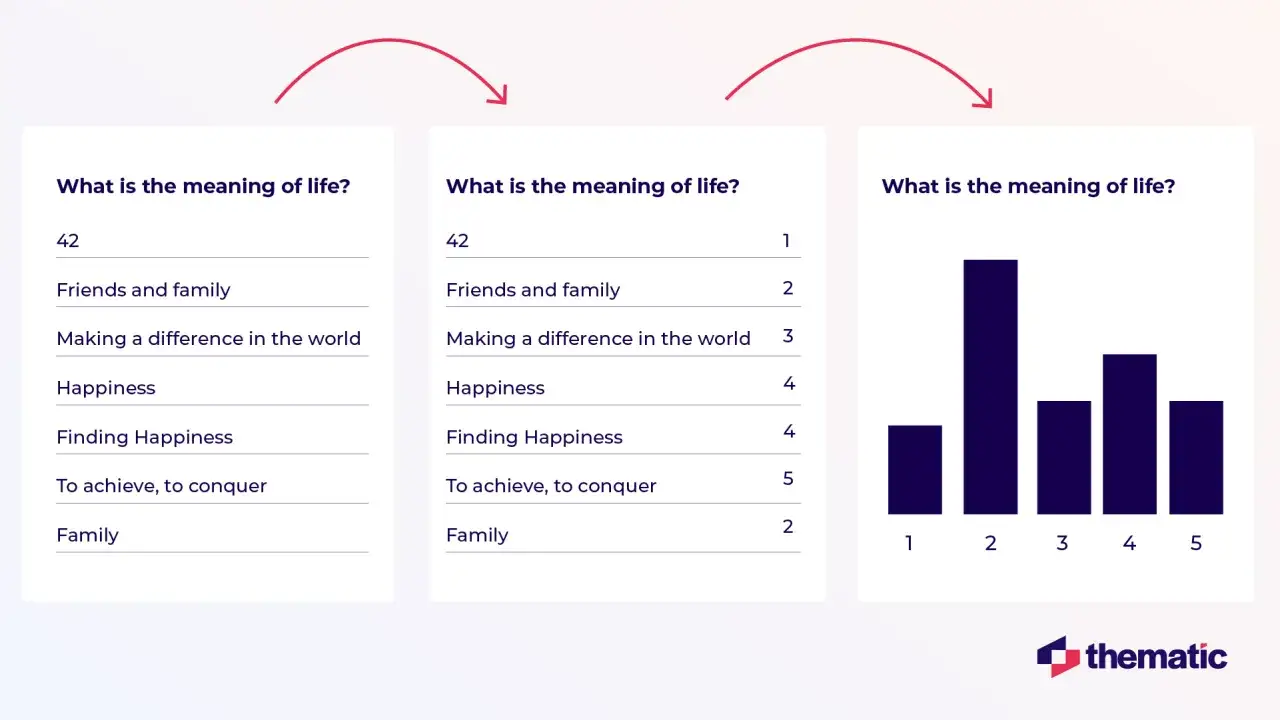This screenshot has height=720, width=1280.
Task: Select the bar for category 4
Action: coord(1130,434)
